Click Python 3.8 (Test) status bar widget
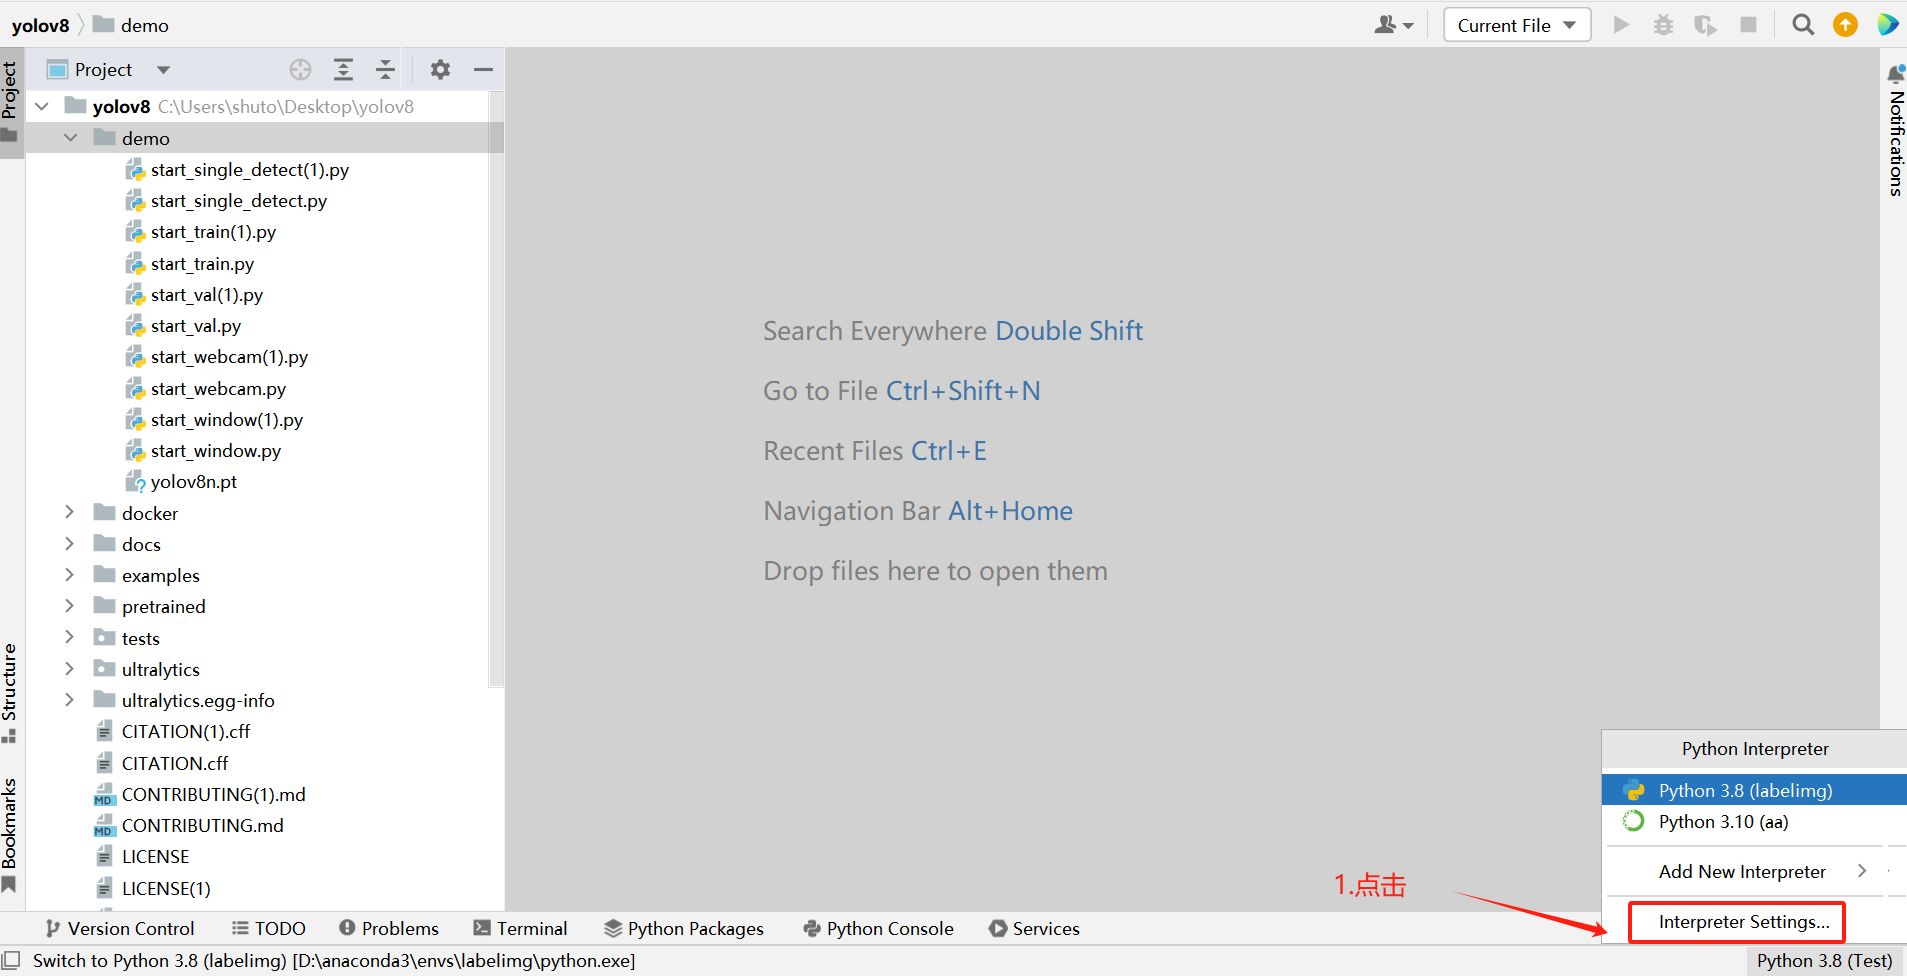Screen dimensions: 1907x976 coord(1825,961)
